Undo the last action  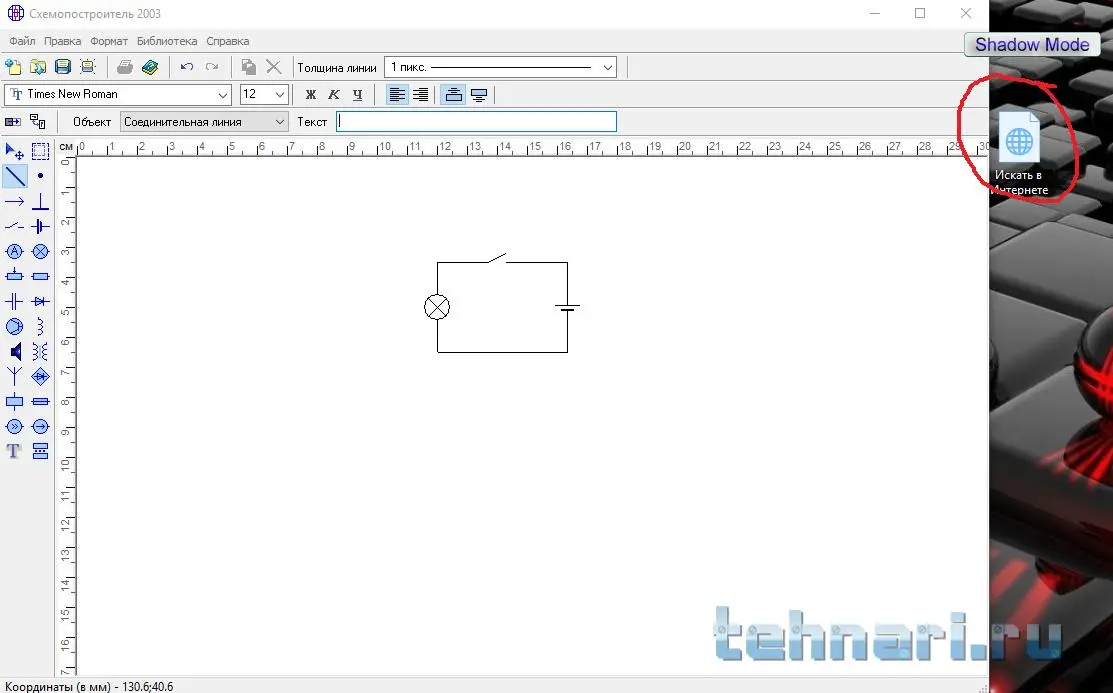coord(187,67)
